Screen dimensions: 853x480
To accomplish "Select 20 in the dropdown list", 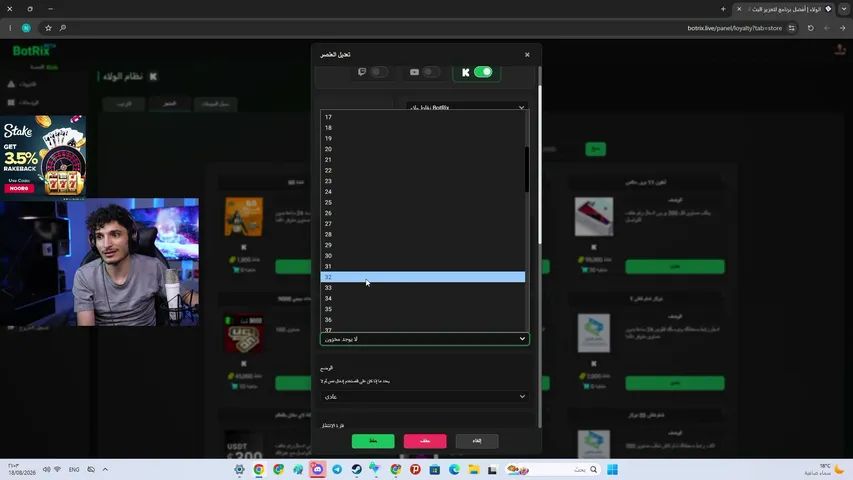I will (423, 149).
